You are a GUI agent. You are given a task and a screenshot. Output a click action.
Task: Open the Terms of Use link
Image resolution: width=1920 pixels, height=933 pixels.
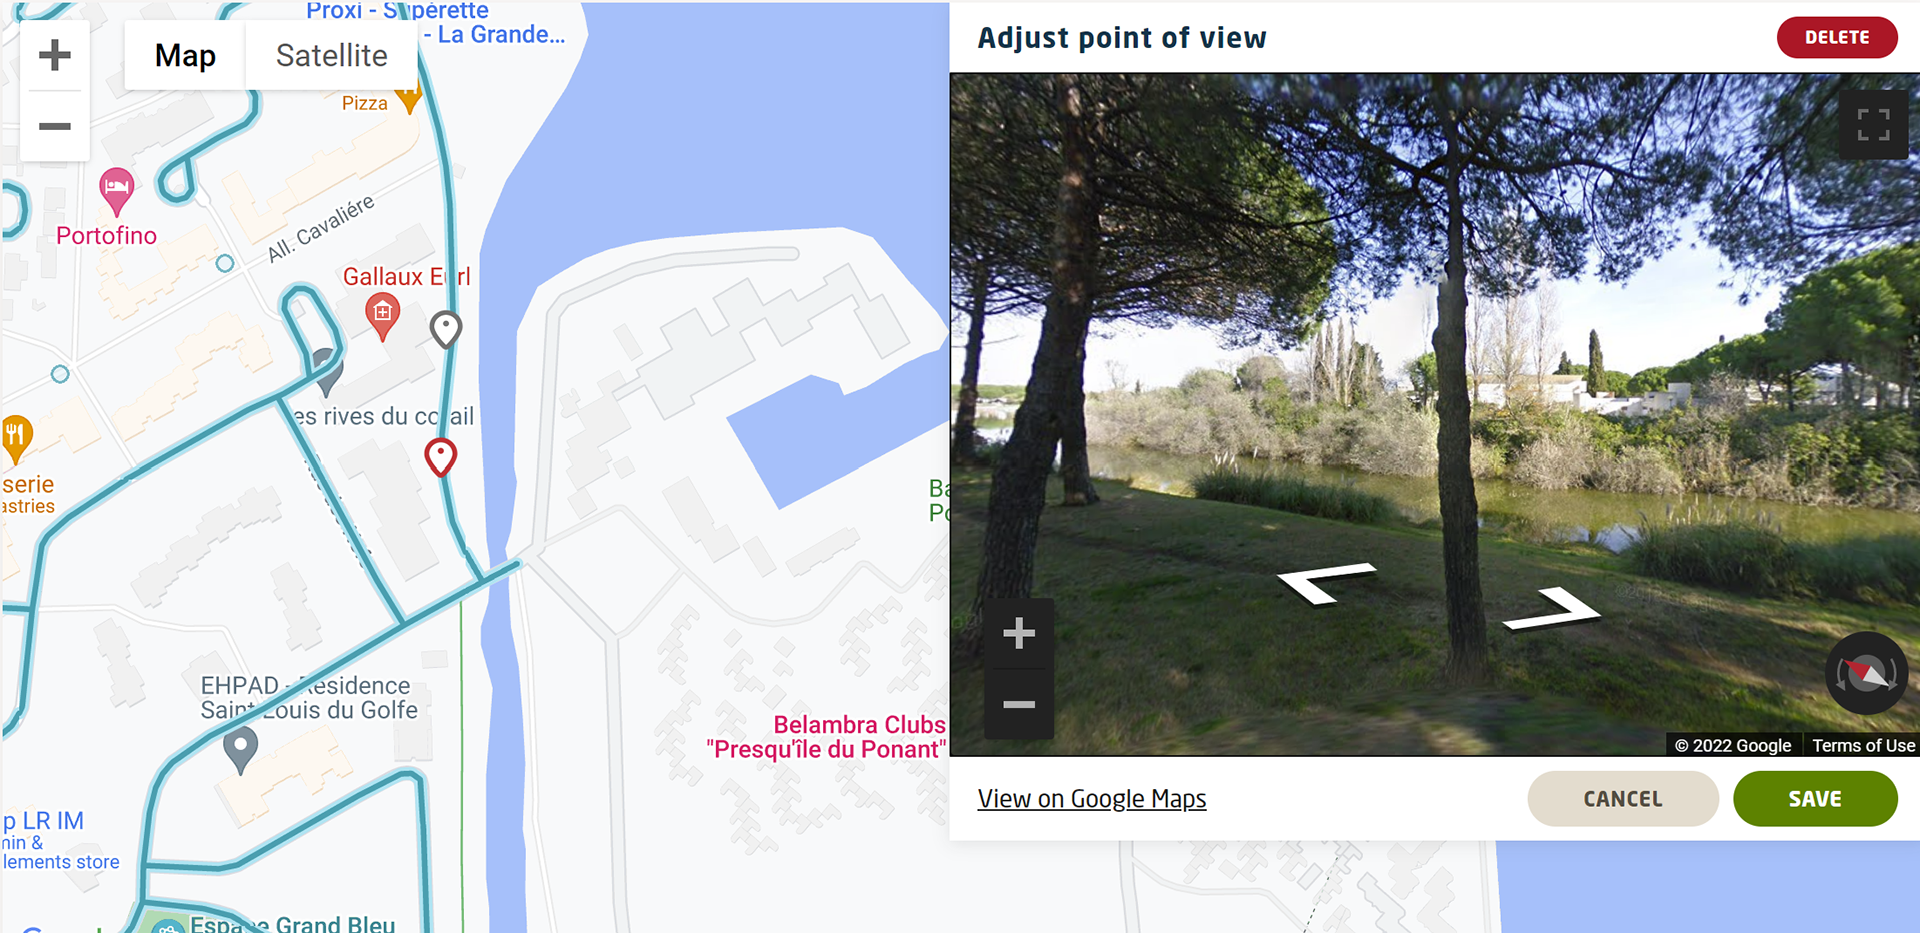1863,745
